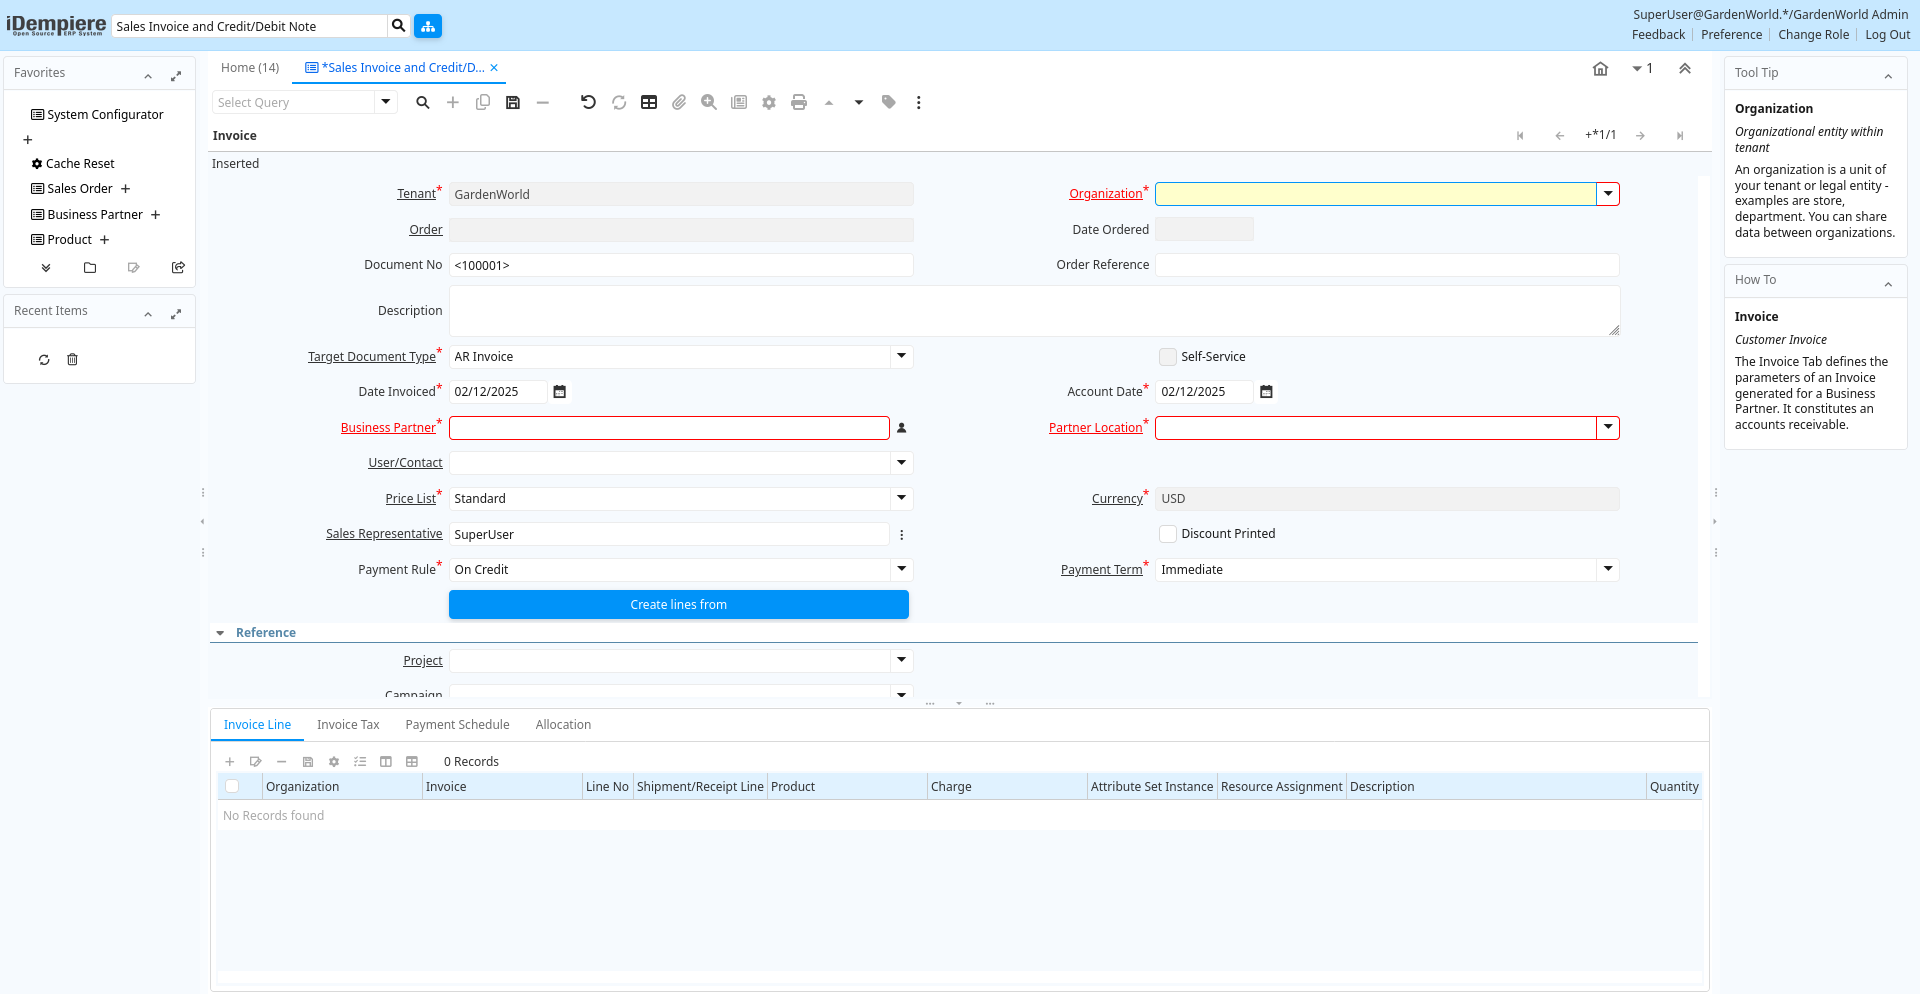Screen dimensions: 1920x994
Task: Click the Save record icon in toolbar
Action: 513,103
